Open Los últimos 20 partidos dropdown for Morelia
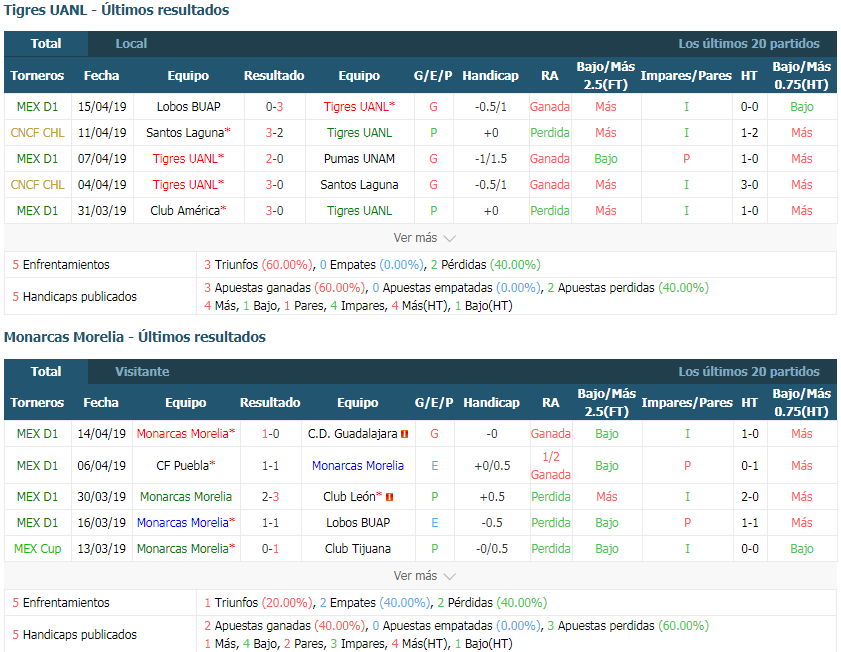Viewport: 841px width, 652px height. coord(749,371)
